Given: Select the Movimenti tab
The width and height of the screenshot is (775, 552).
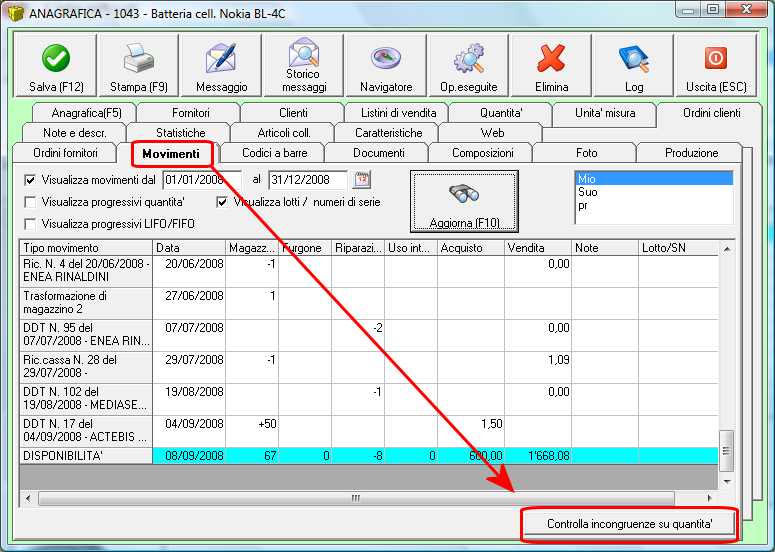Looking at the screenshot, I should click(171, 154).
